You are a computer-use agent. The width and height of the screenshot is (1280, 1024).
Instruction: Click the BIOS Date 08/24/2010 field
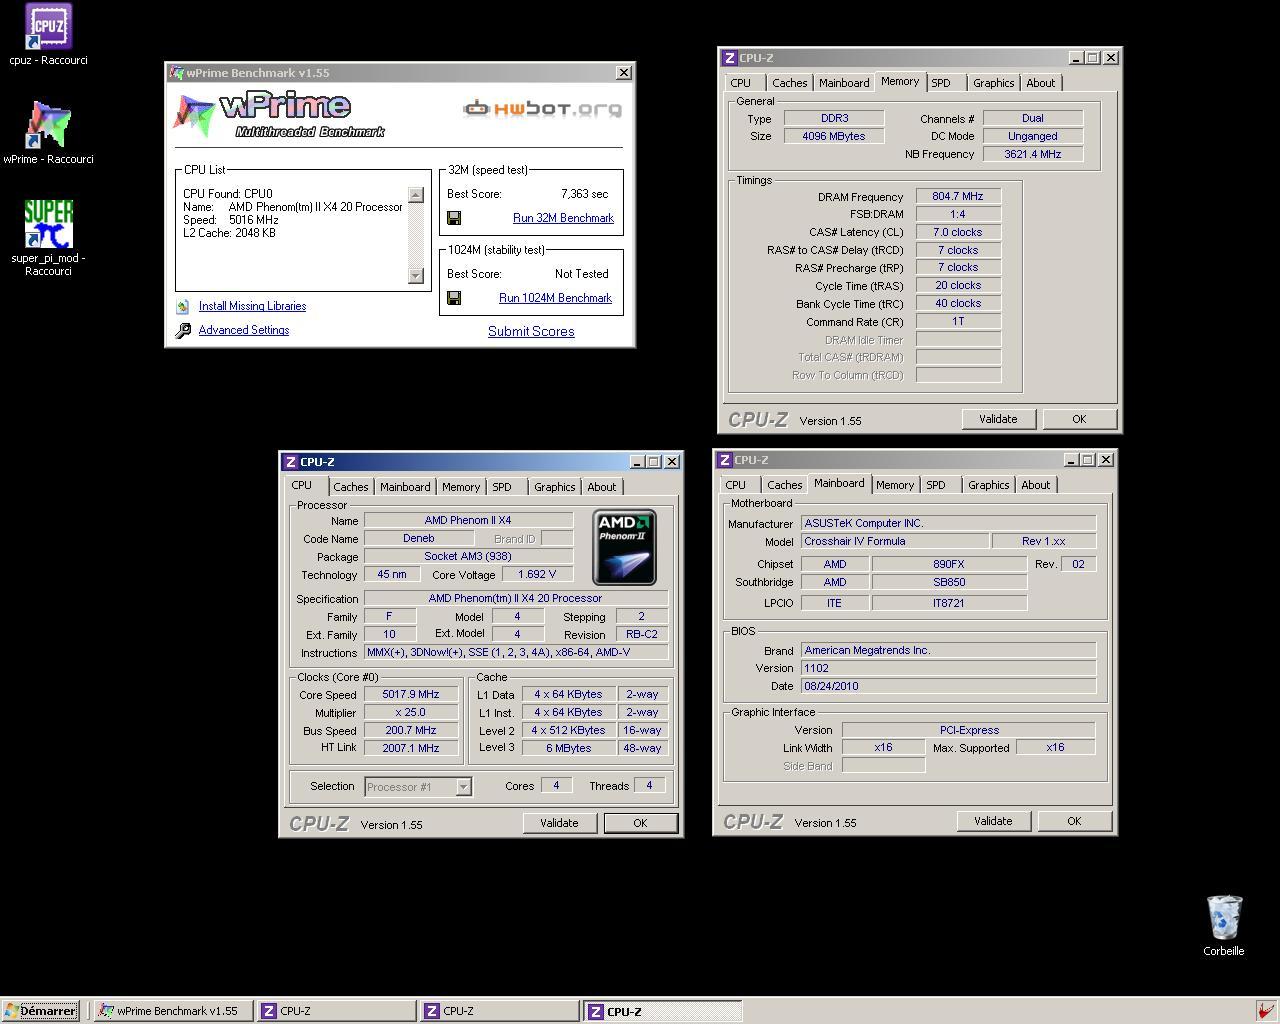click(x=949, y=686)
